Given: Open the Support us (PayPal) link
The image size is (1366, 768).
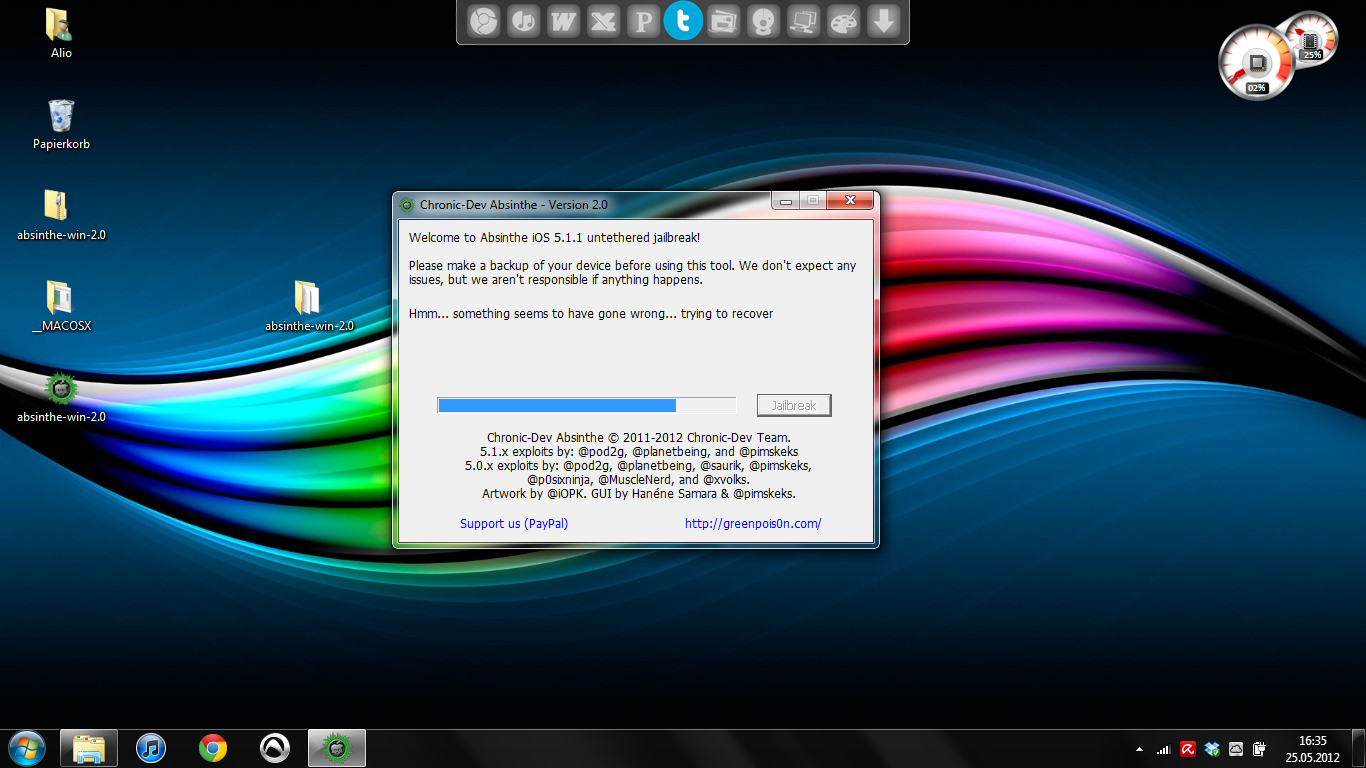Looking at the screenshot, I should click(514, 523).
